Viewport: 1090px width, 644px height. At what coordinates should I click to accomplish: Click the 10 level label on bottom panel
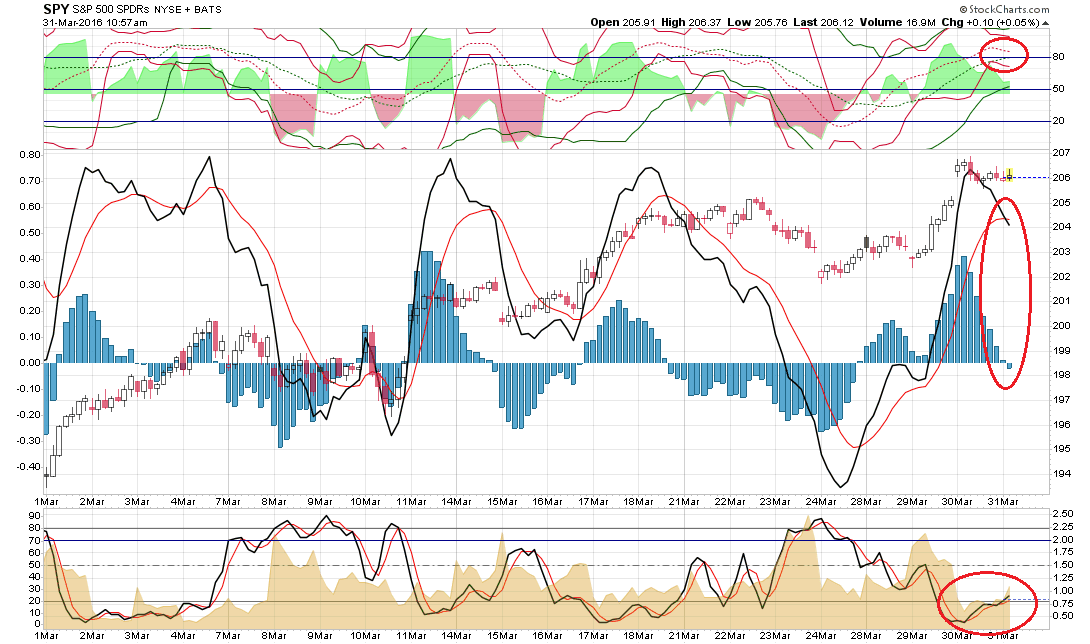tap(34, 612)
